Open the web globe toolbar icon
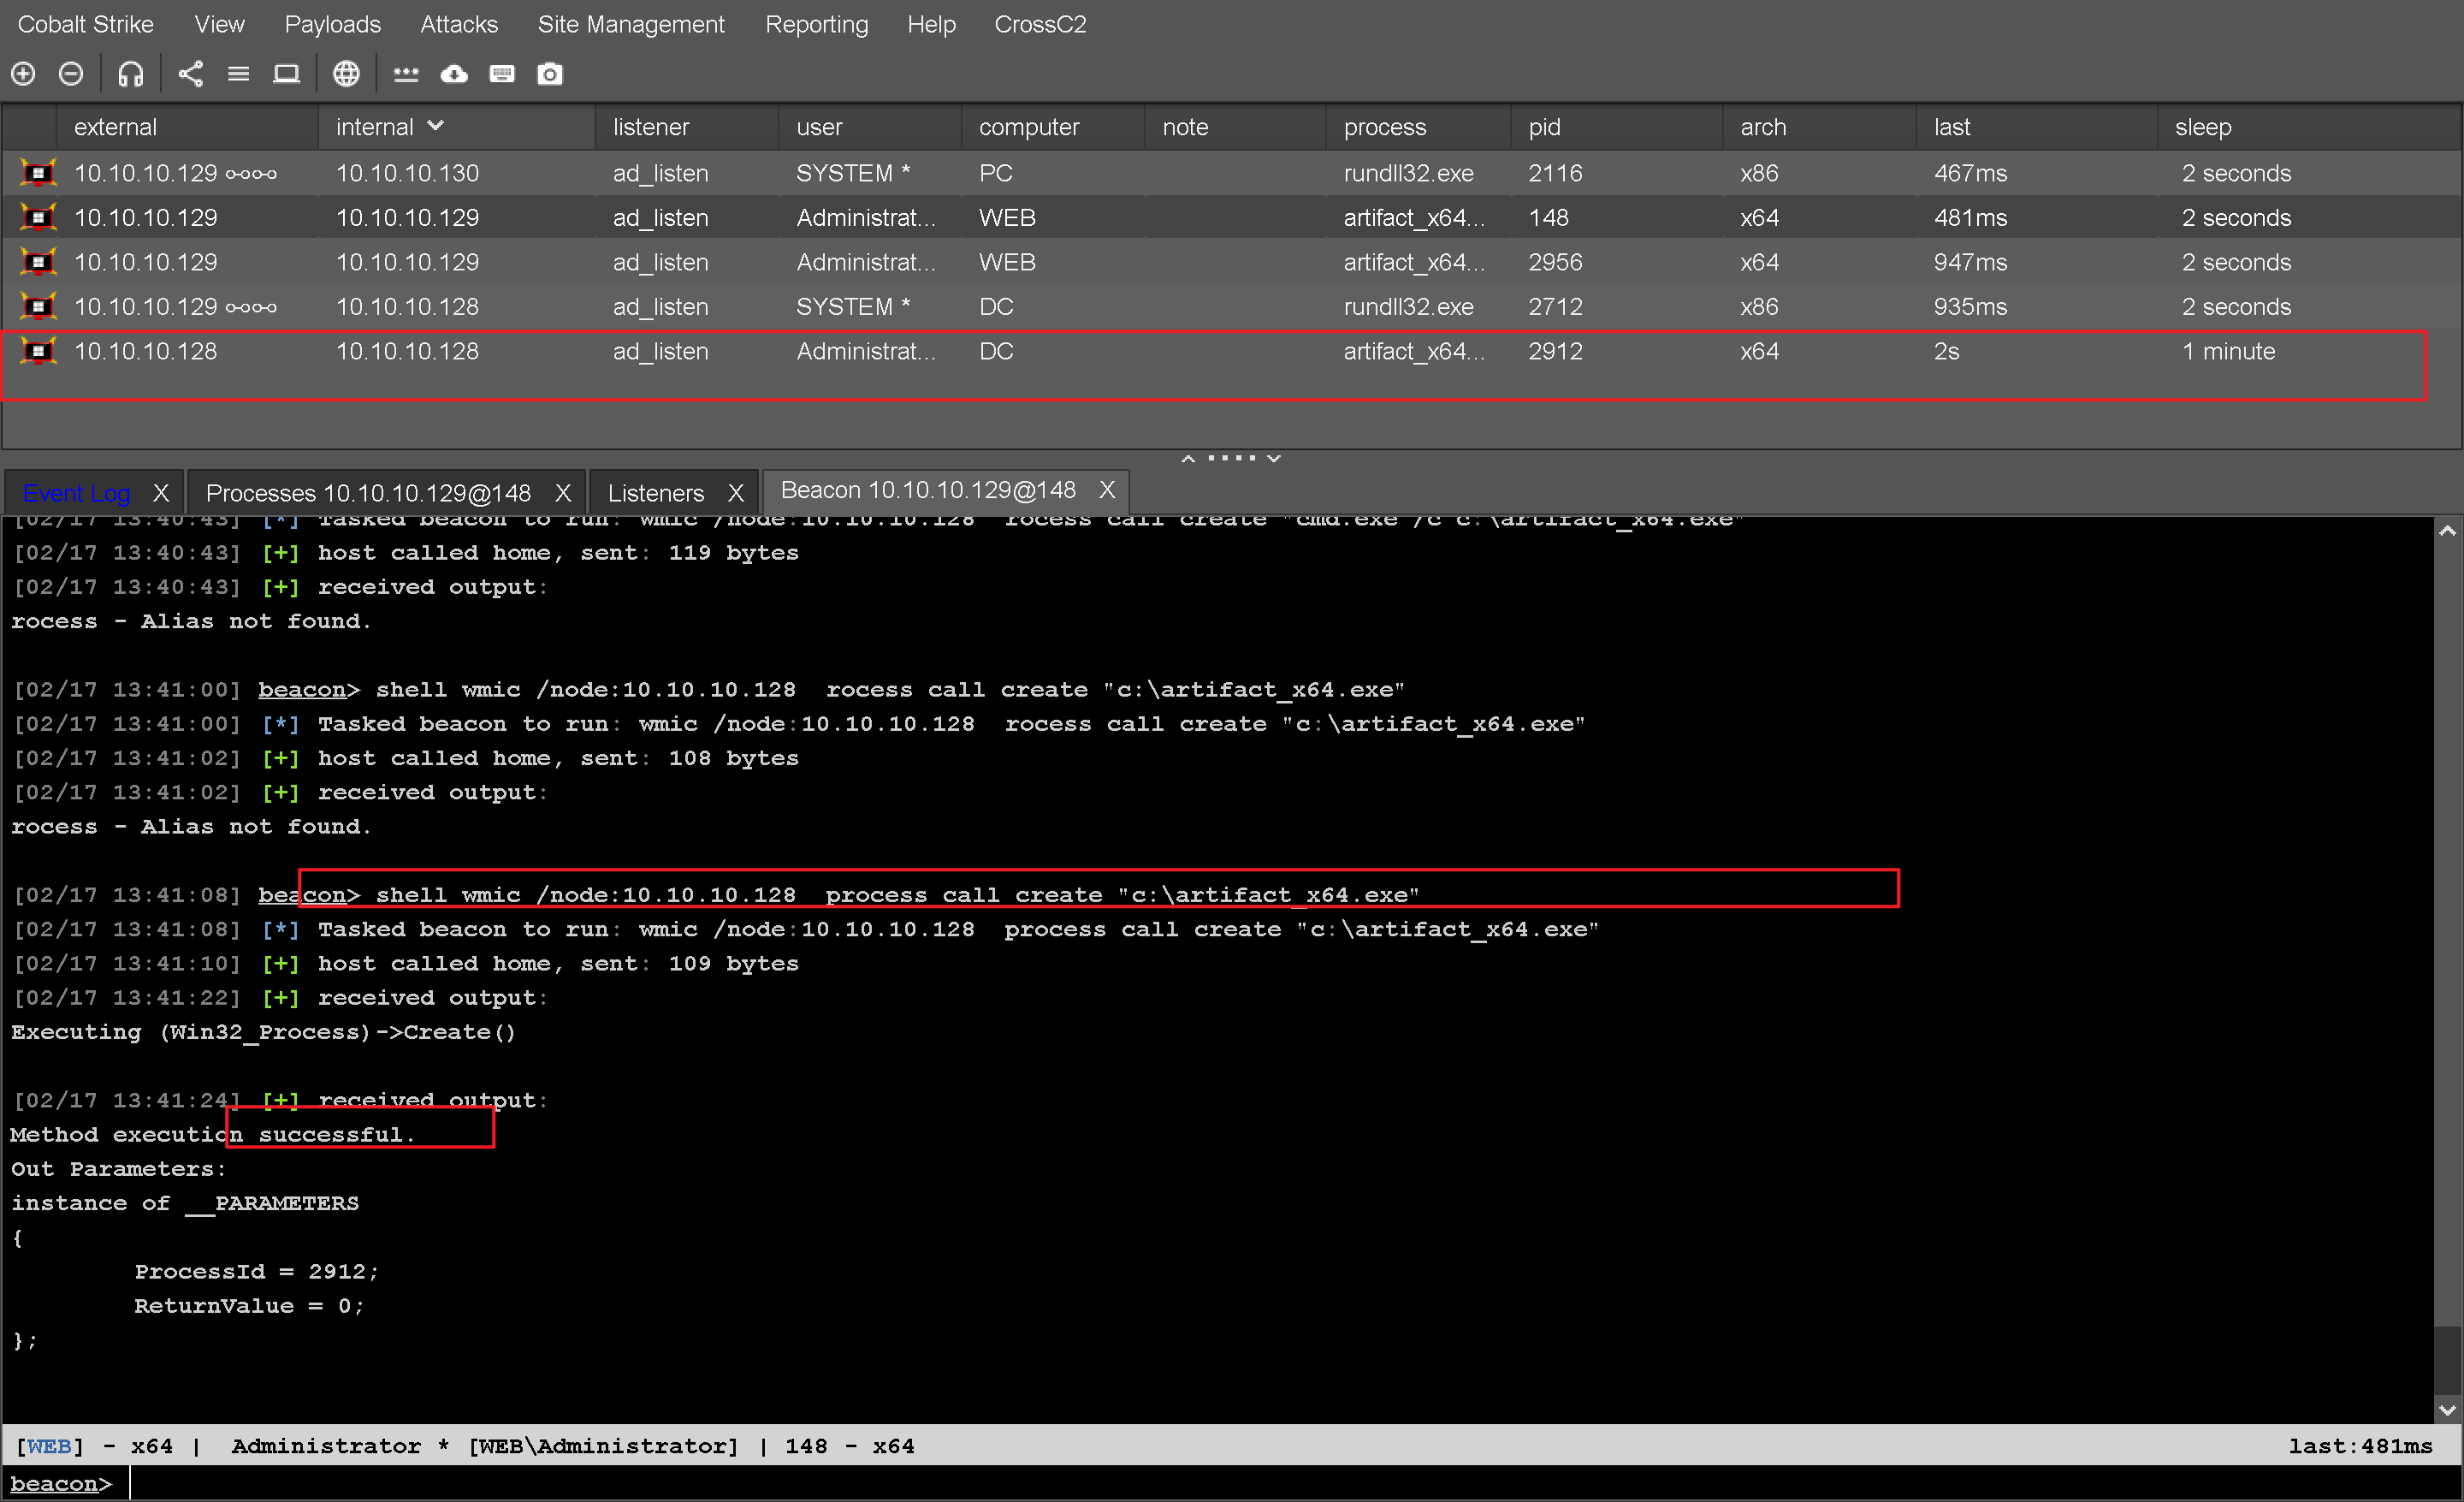Image resolution: width=2464 pixels, height=1502 pixels. pos(346,74)
